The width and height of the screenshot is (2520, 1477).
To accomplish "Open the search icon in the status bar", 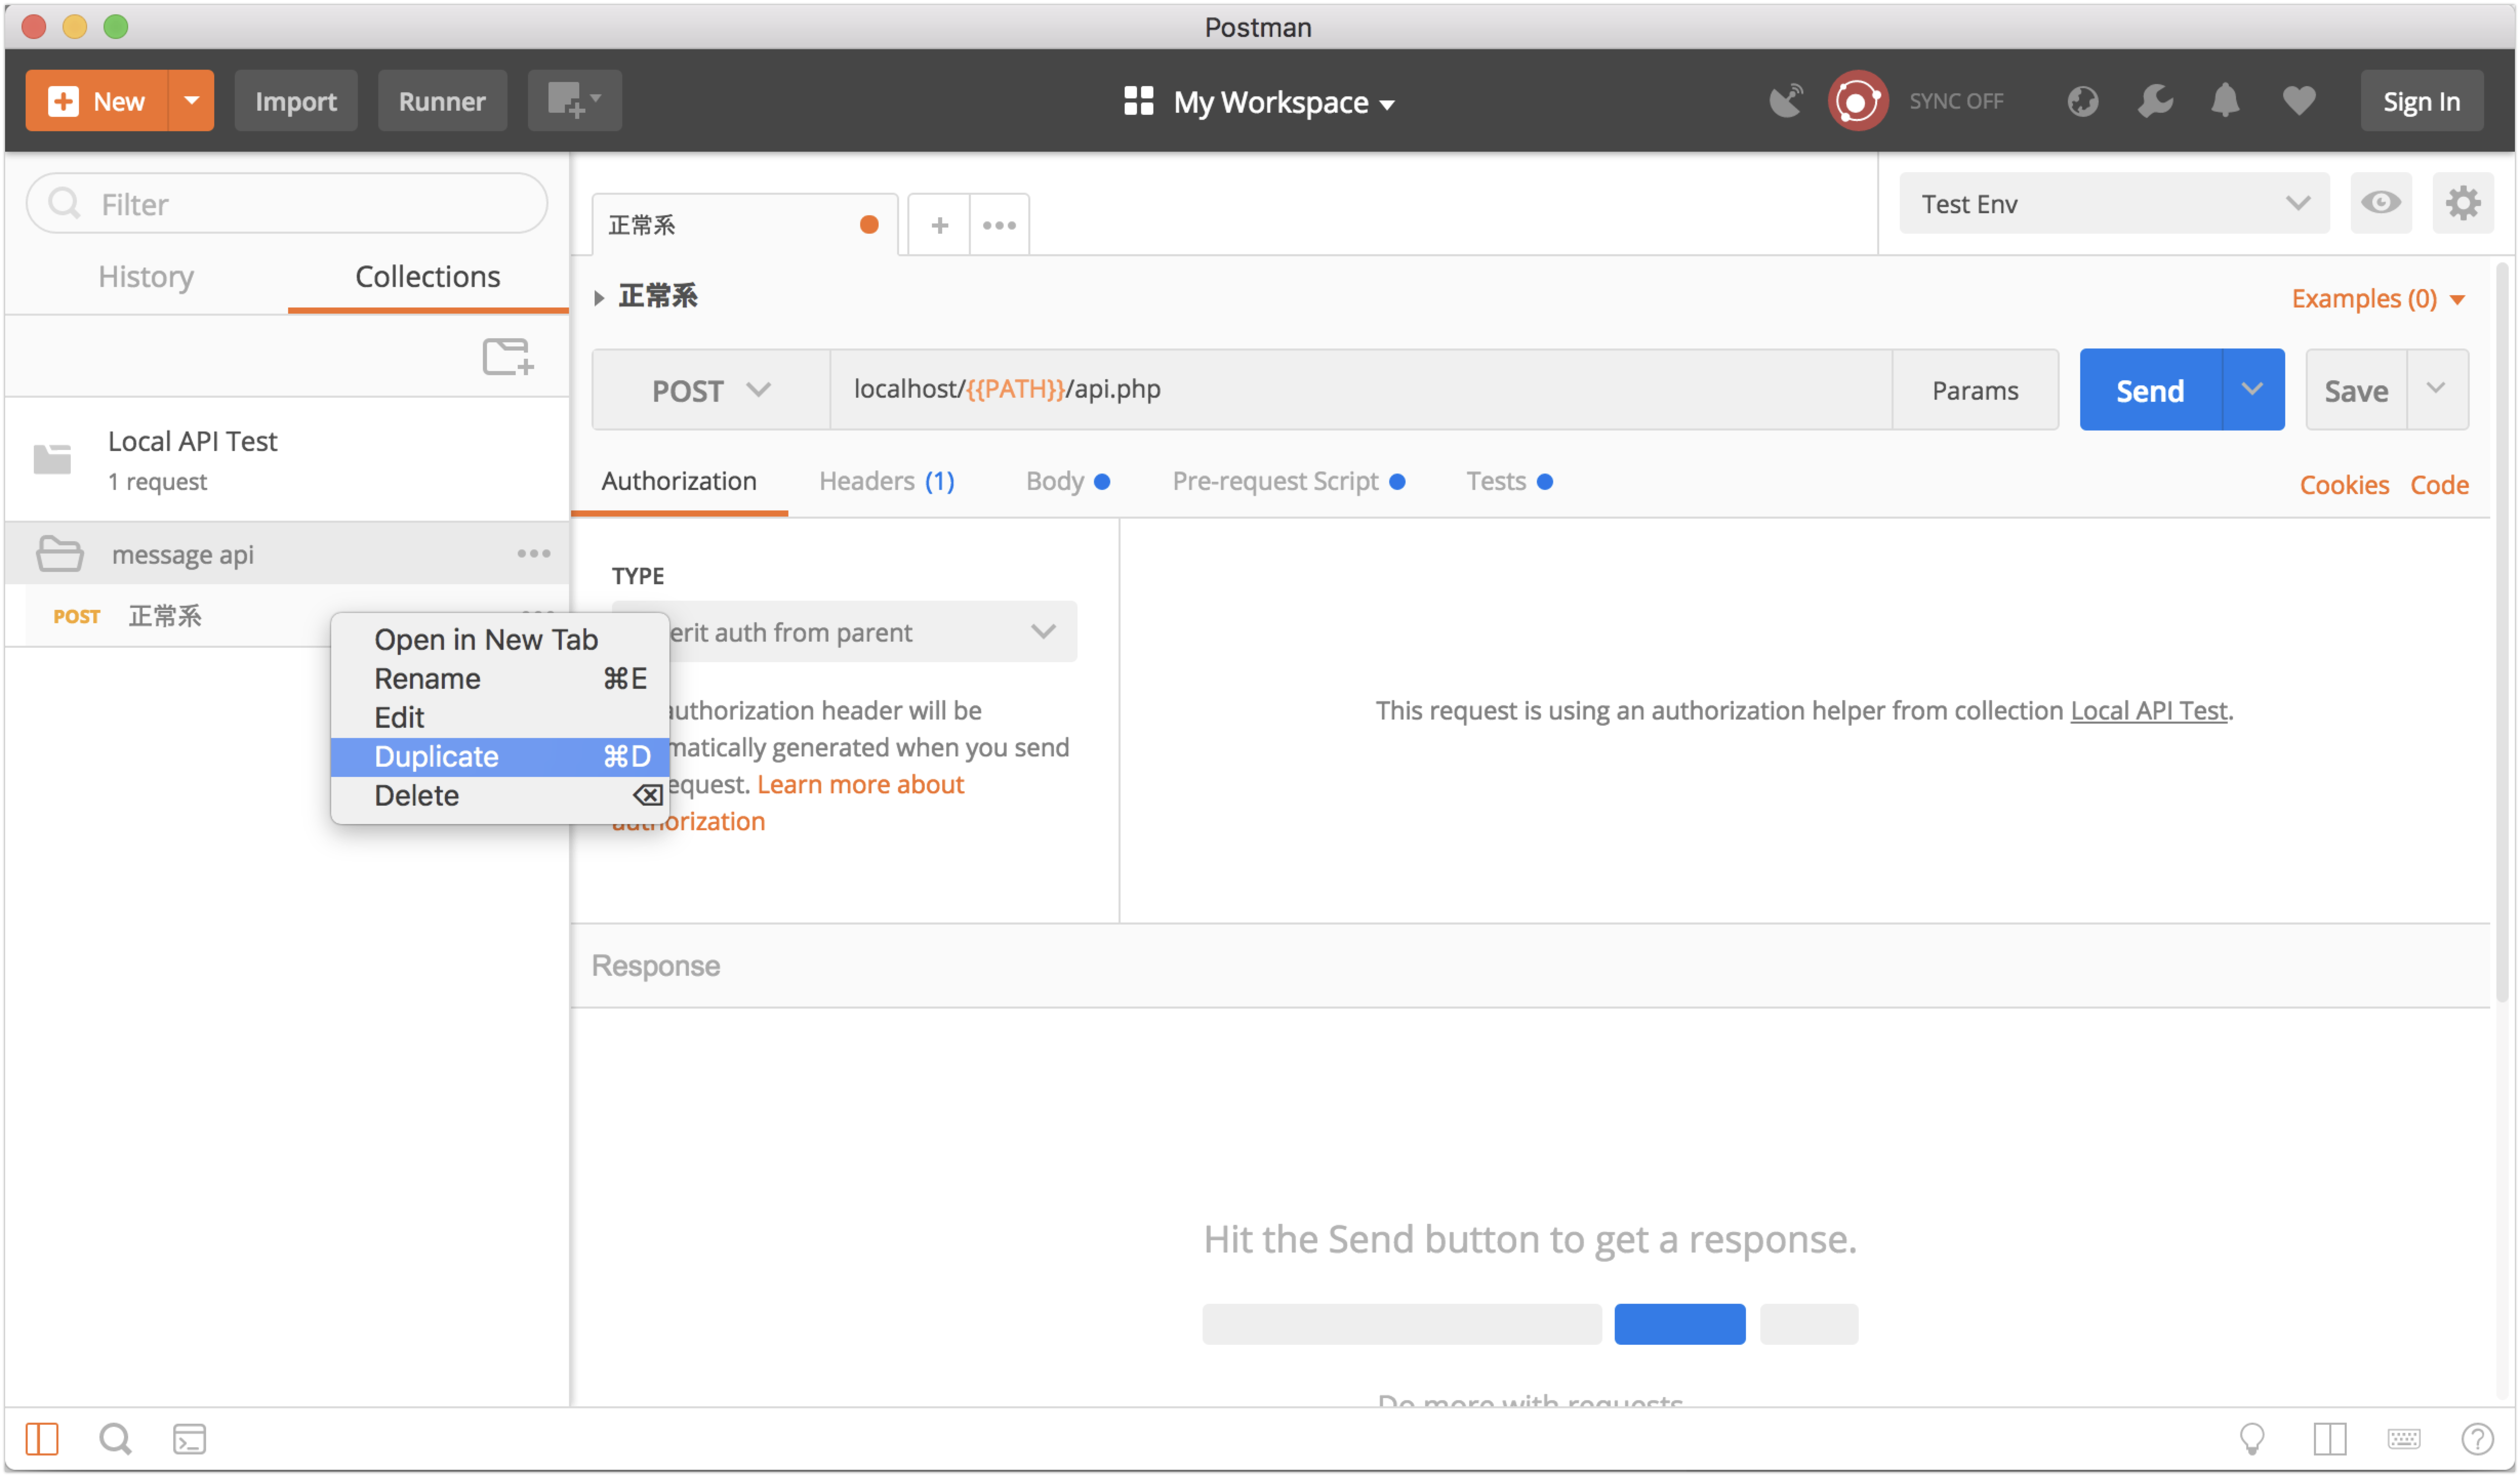I will pyautogui.click(x=115, y=1440).
